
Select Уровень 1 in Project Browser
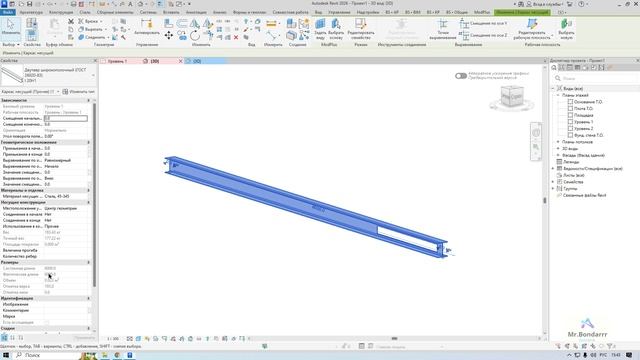(x=583, y=122)
